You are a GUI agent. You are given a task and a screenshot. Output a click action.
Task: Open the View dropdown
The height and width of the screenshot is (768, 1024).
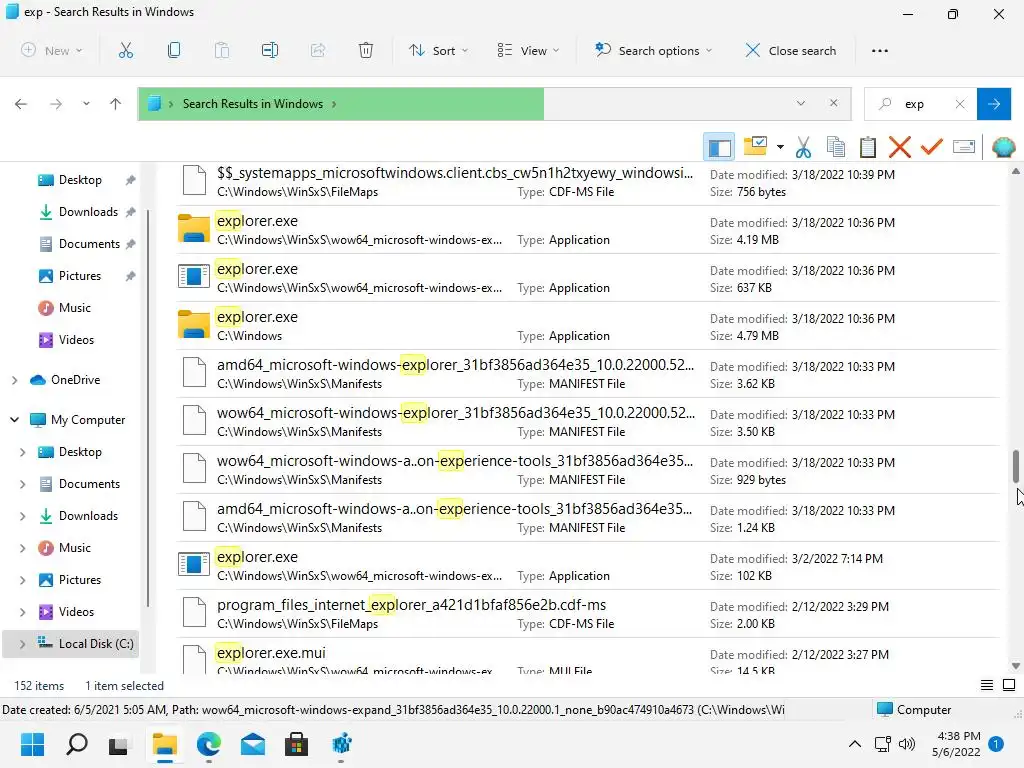coord(528,50)
